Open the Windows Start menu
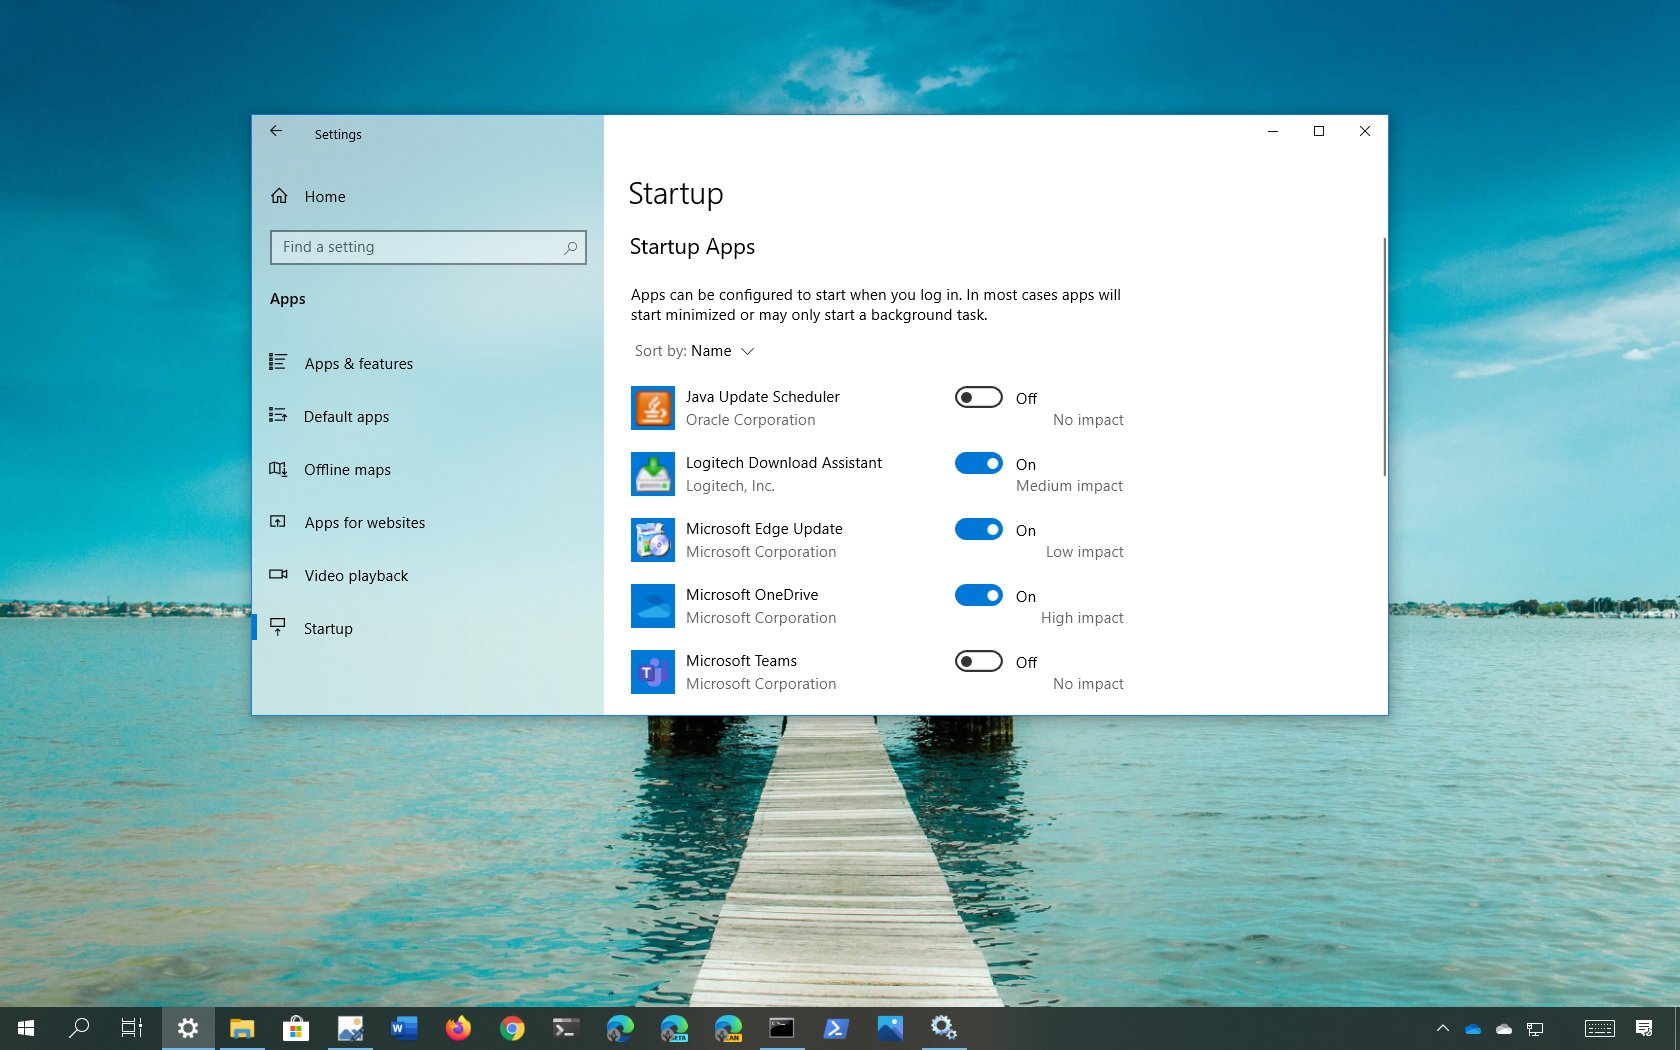Image resolution: width=1680 pixels, height=1050 pixels. click(26, 1028)
